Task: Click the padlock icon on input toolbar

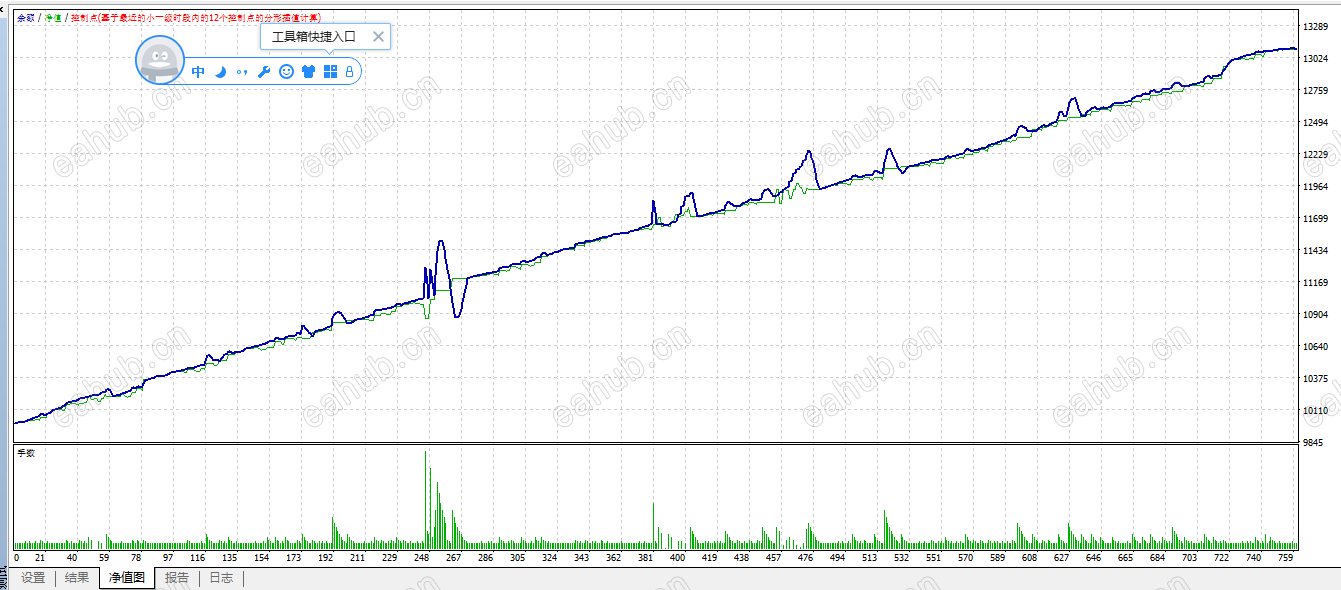Action: [349, 72]
